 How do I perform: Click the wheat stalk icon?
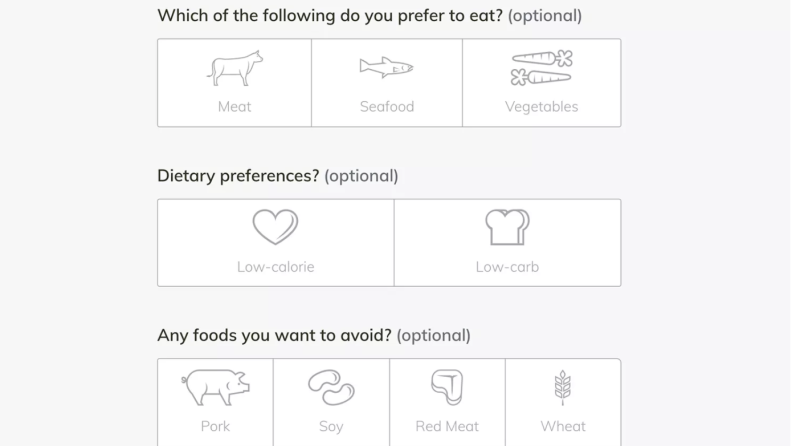point(563,387)
